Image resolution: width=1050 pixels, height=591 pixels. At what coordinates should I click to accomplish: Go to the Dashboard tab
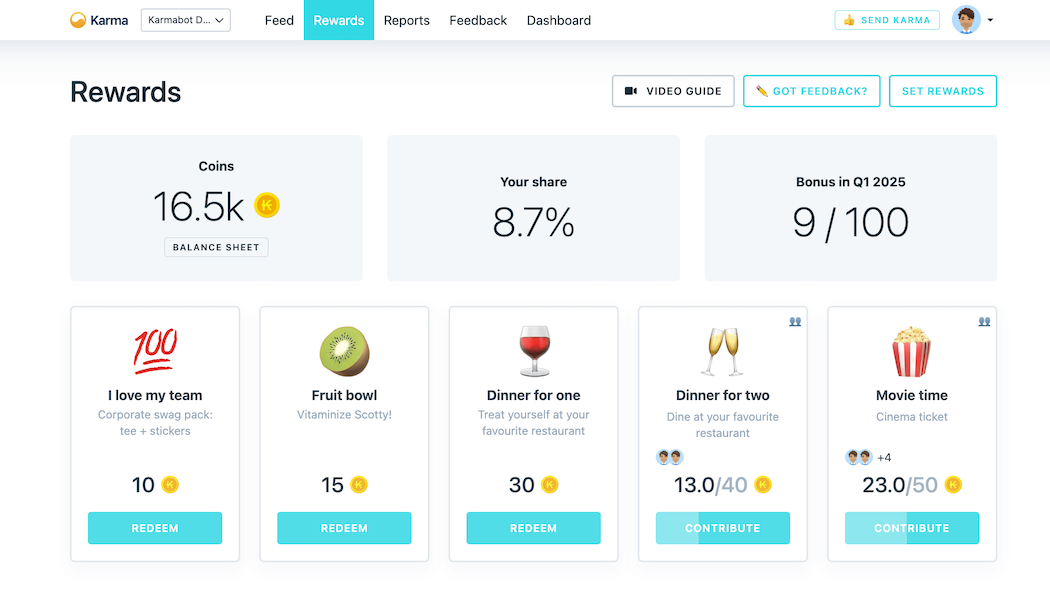point(559,20)
